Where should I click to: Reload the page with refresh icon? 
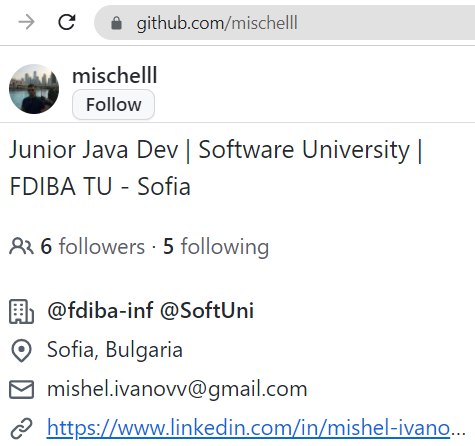(x=67, y=22)
